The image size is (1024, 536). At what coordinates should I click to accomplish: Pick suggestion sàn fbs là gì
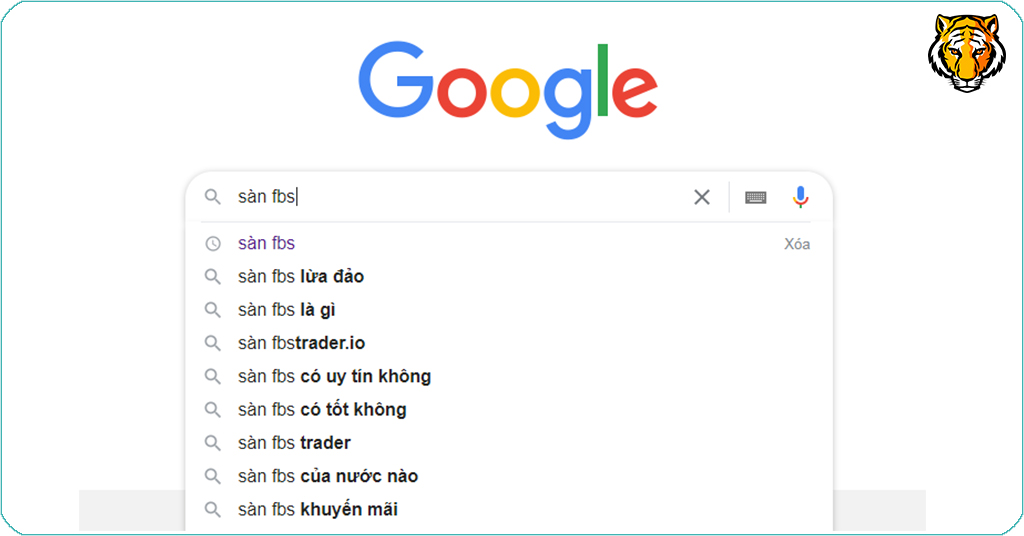(x=286, y=310)
